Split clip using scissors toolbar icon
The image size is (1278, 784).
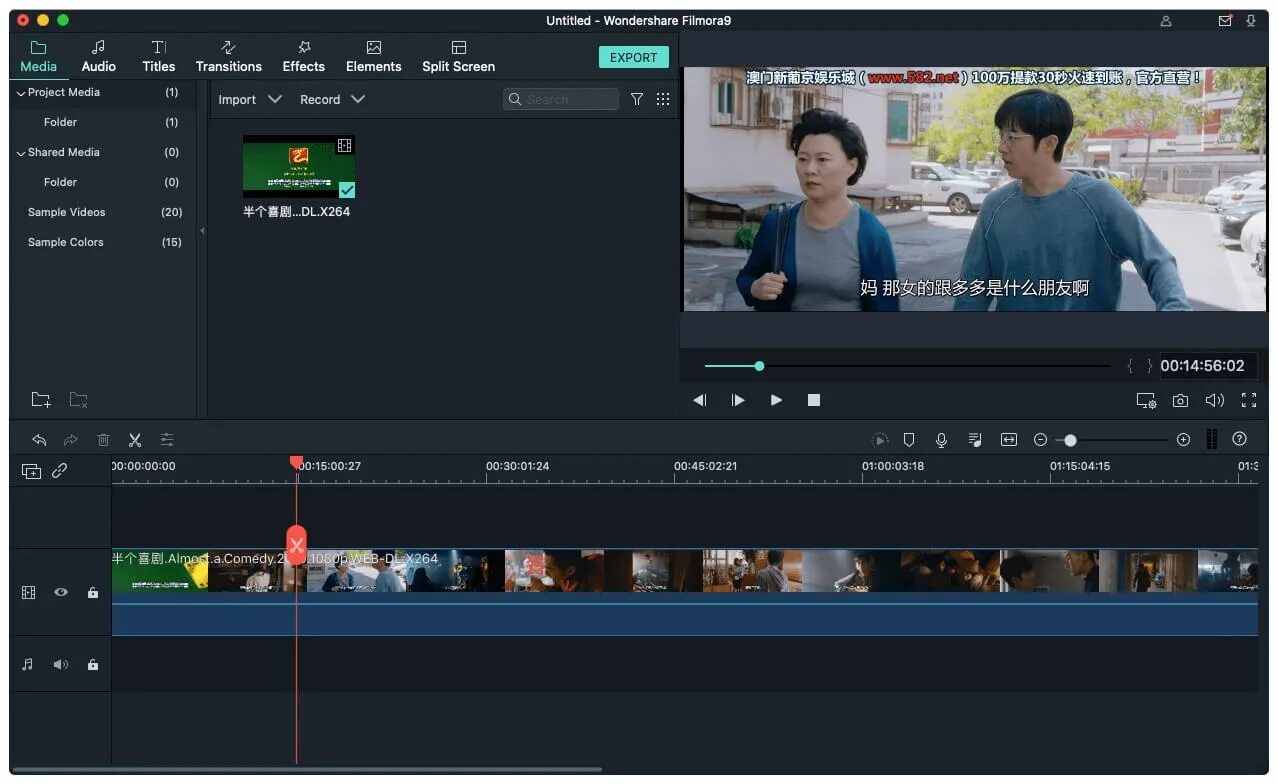tap(135, 439)
